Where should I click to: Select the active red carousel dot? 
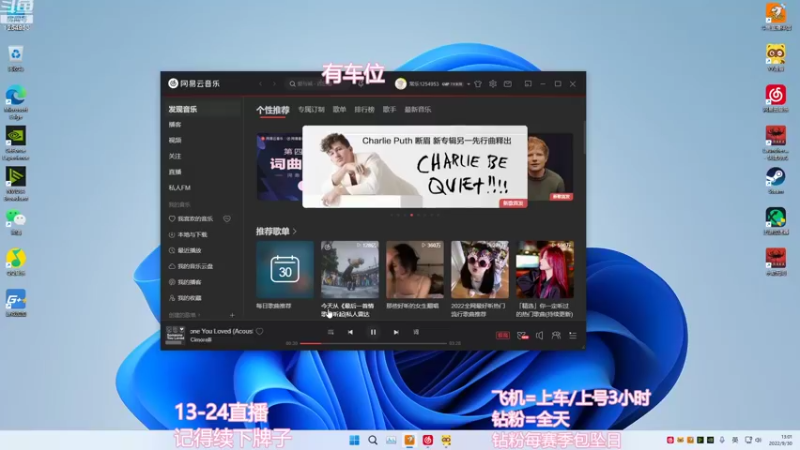click(x=412, y=215)
